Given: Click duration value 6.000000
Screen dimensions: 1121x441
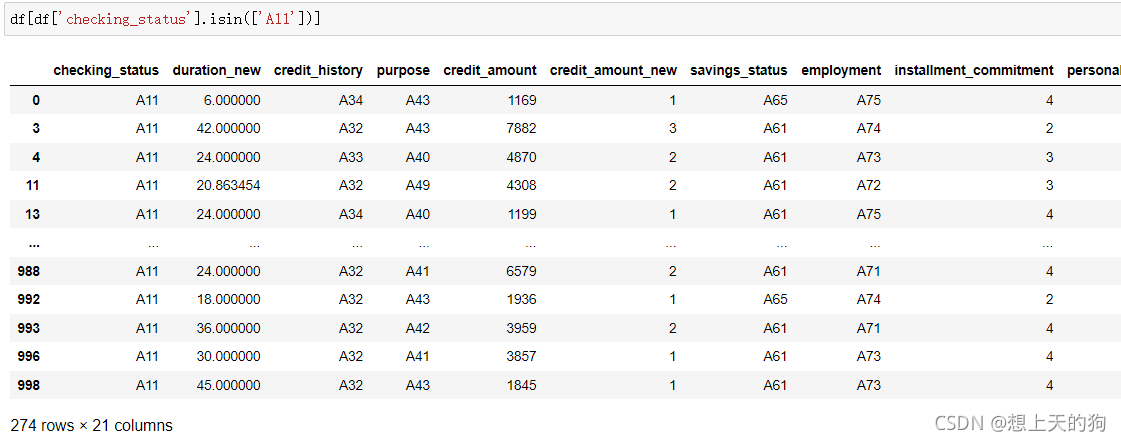Looking at the screenshot, I should pyautogui.click(x=232, y=100).
